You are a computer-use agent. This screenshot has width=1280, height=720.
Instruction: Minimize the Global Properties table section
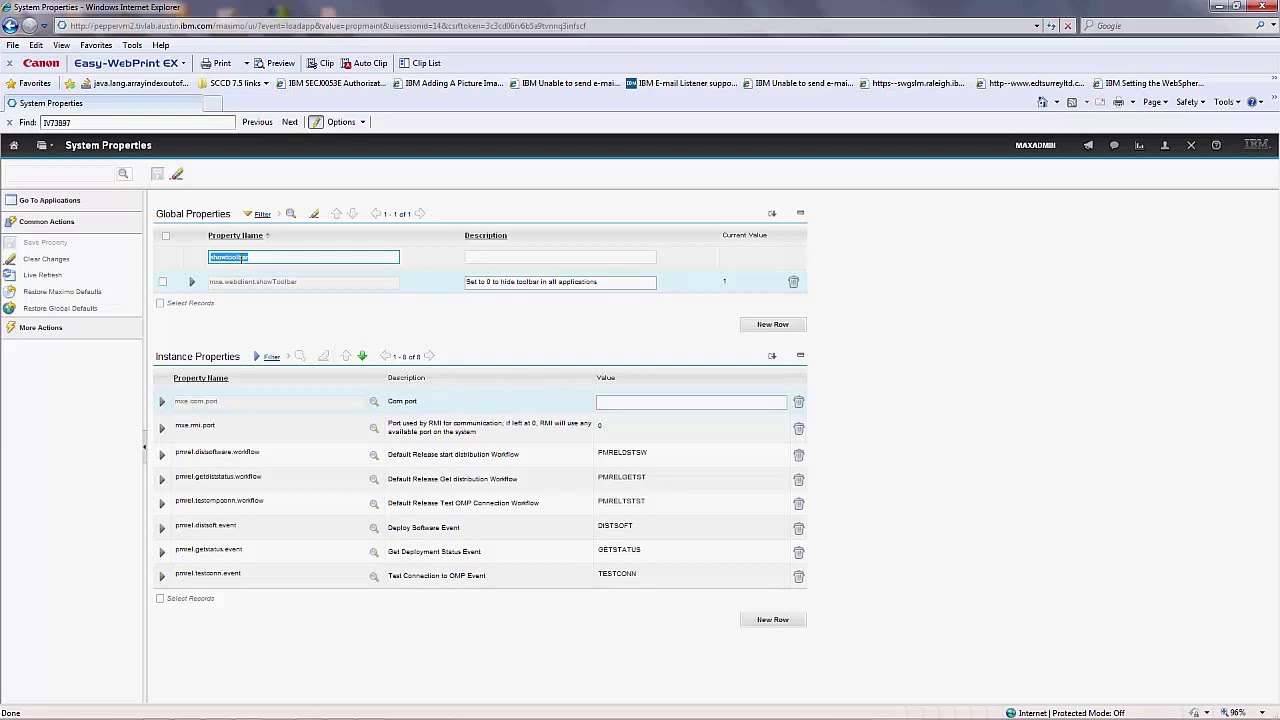(x=800, y=213)
